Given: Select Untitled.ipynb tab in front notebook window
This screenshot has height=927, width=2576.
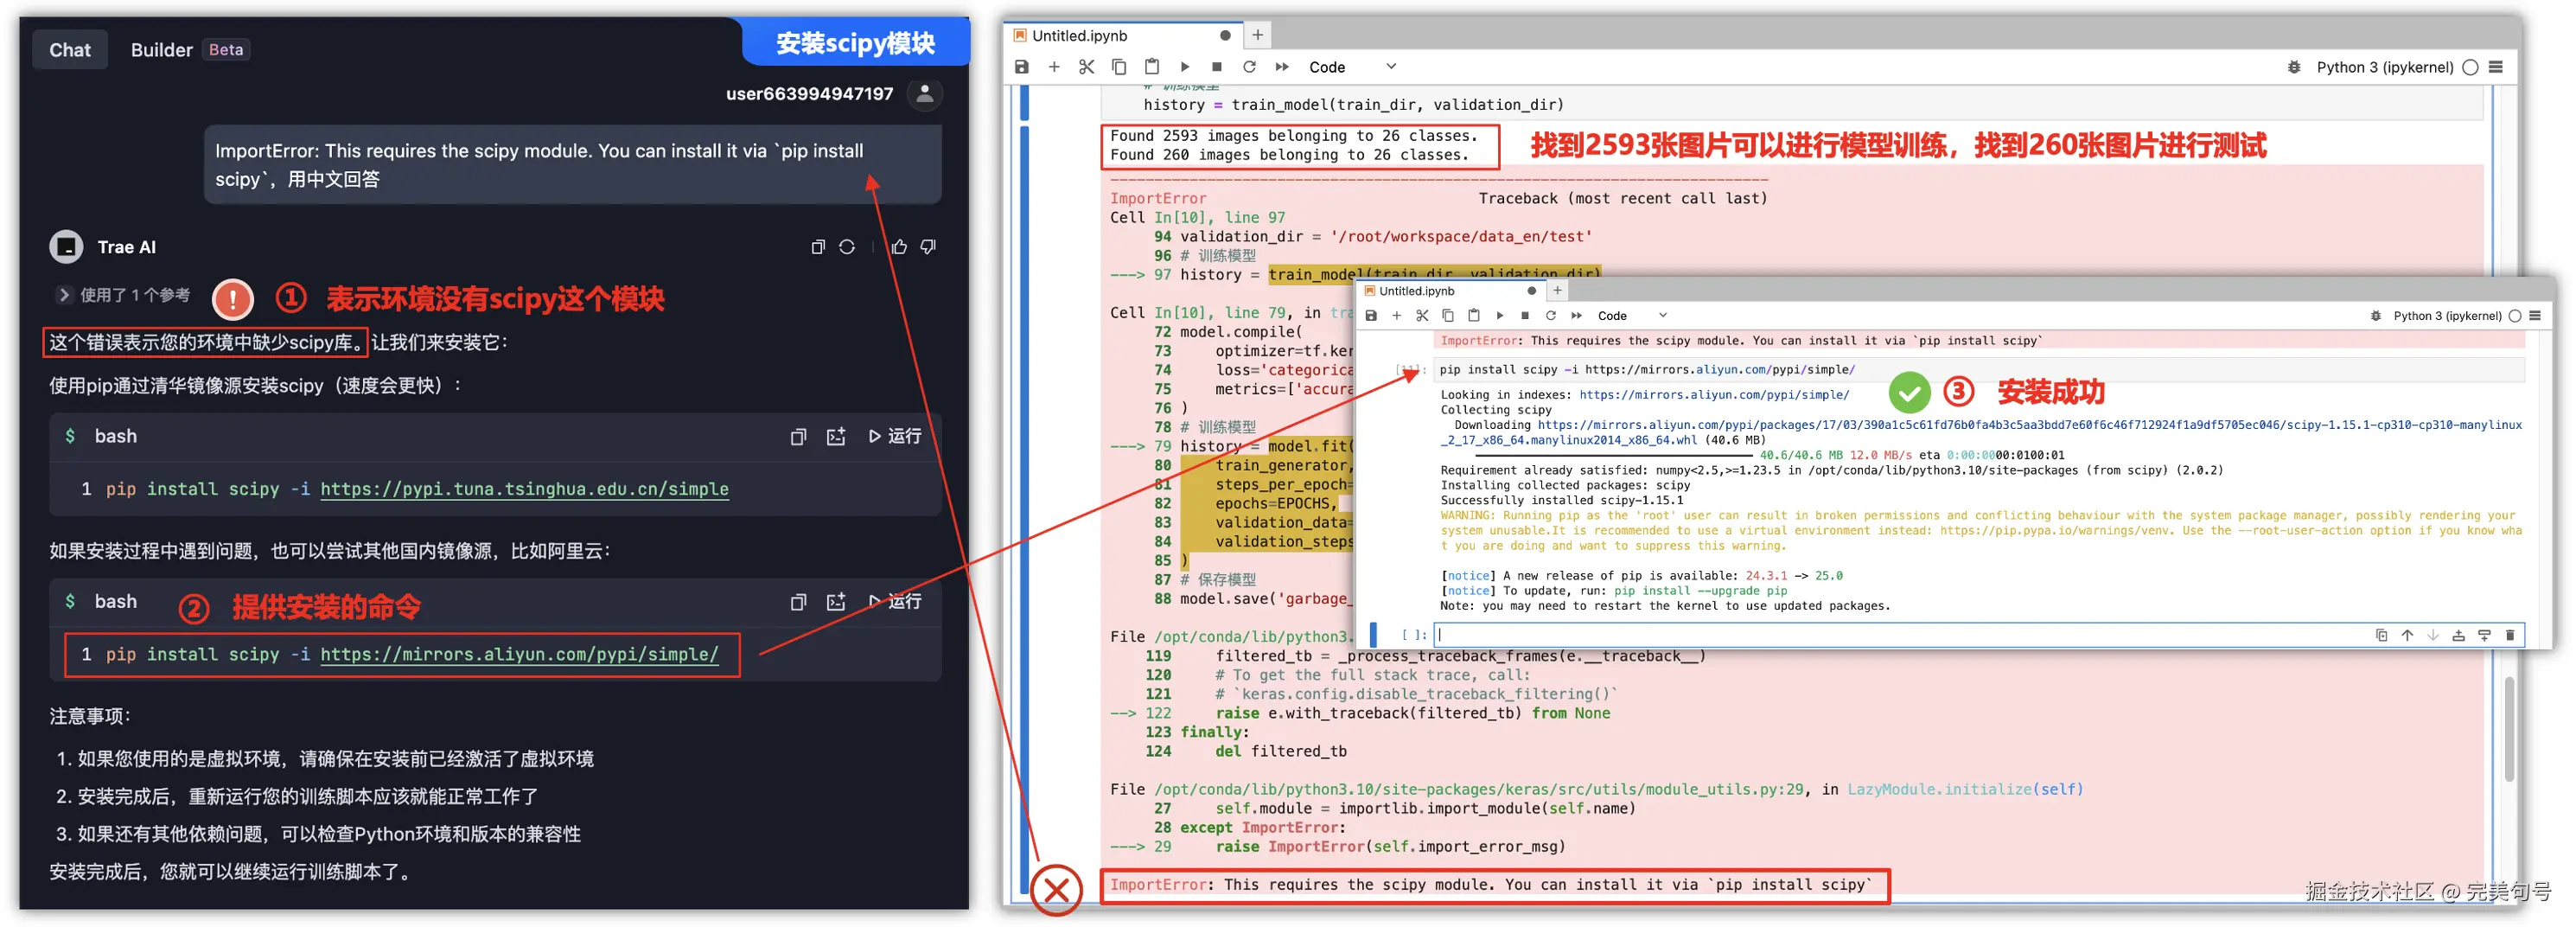Looking at the screenshot, I should tap(1451, 291).
